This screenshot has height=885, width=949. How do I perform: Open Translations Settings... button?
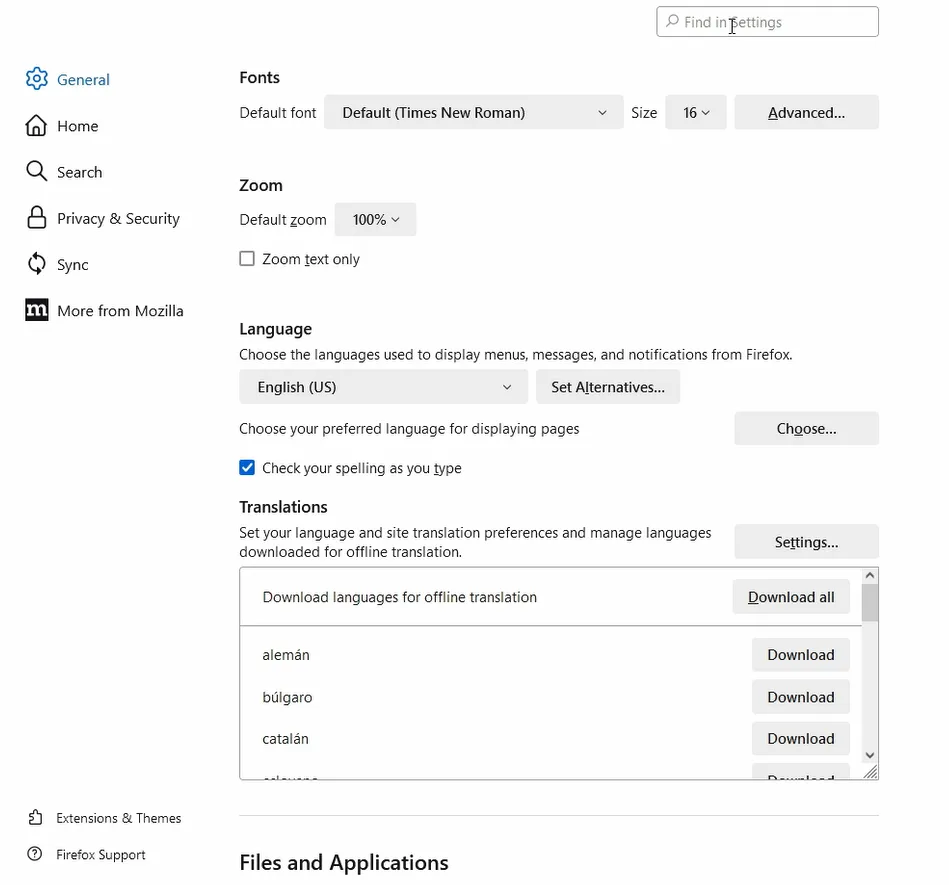point(806,542)
